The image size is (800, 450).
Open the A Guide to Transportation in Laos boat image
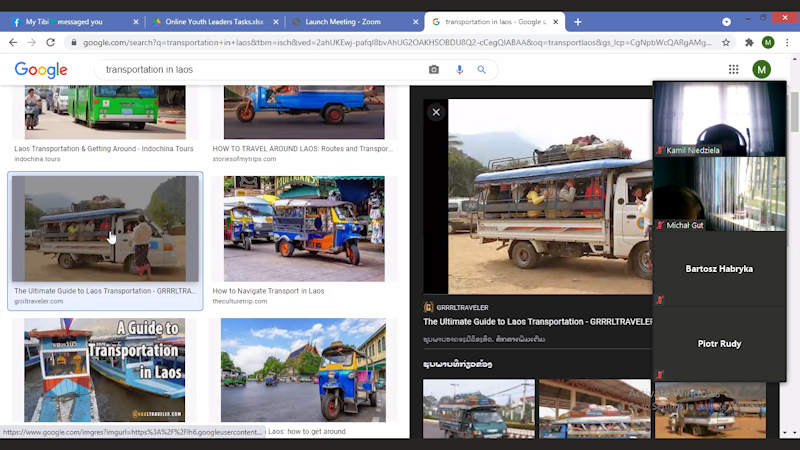pos(105,370)
